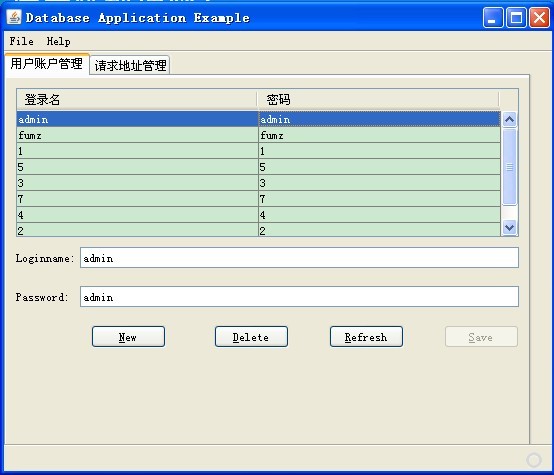
Task: Click the scroll down arrow in table
Action: [509, 227]
